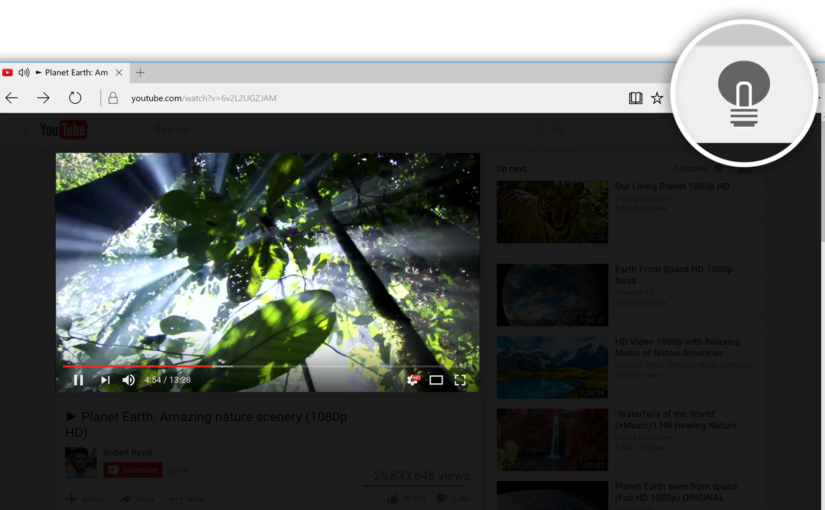The width and height of the screenshot is (825, 510).
Task: Click the Turn Off the Lights lamp icon
Action: 743,93
